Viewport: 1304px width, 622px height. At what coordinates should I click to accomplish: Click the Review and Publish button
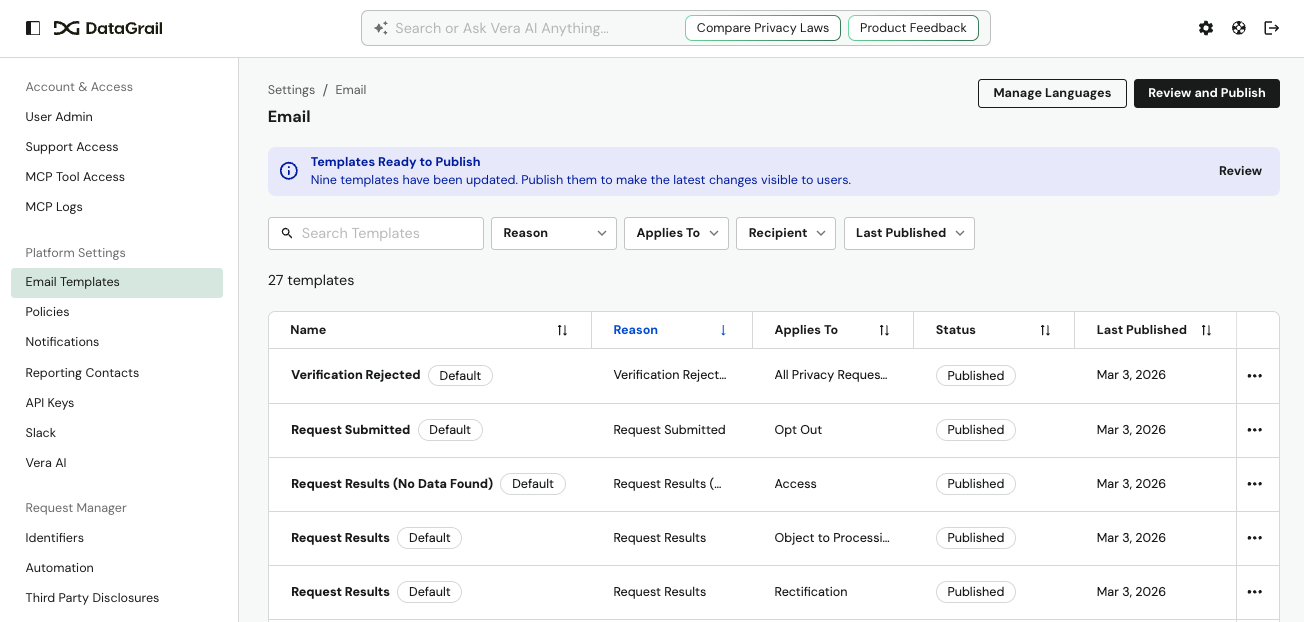1206,93
